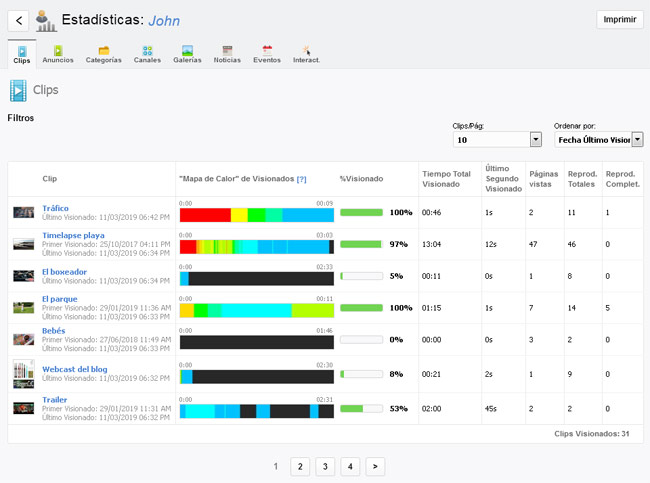Click Timelapse playa total time 13:04

click(x=432, y=244)
